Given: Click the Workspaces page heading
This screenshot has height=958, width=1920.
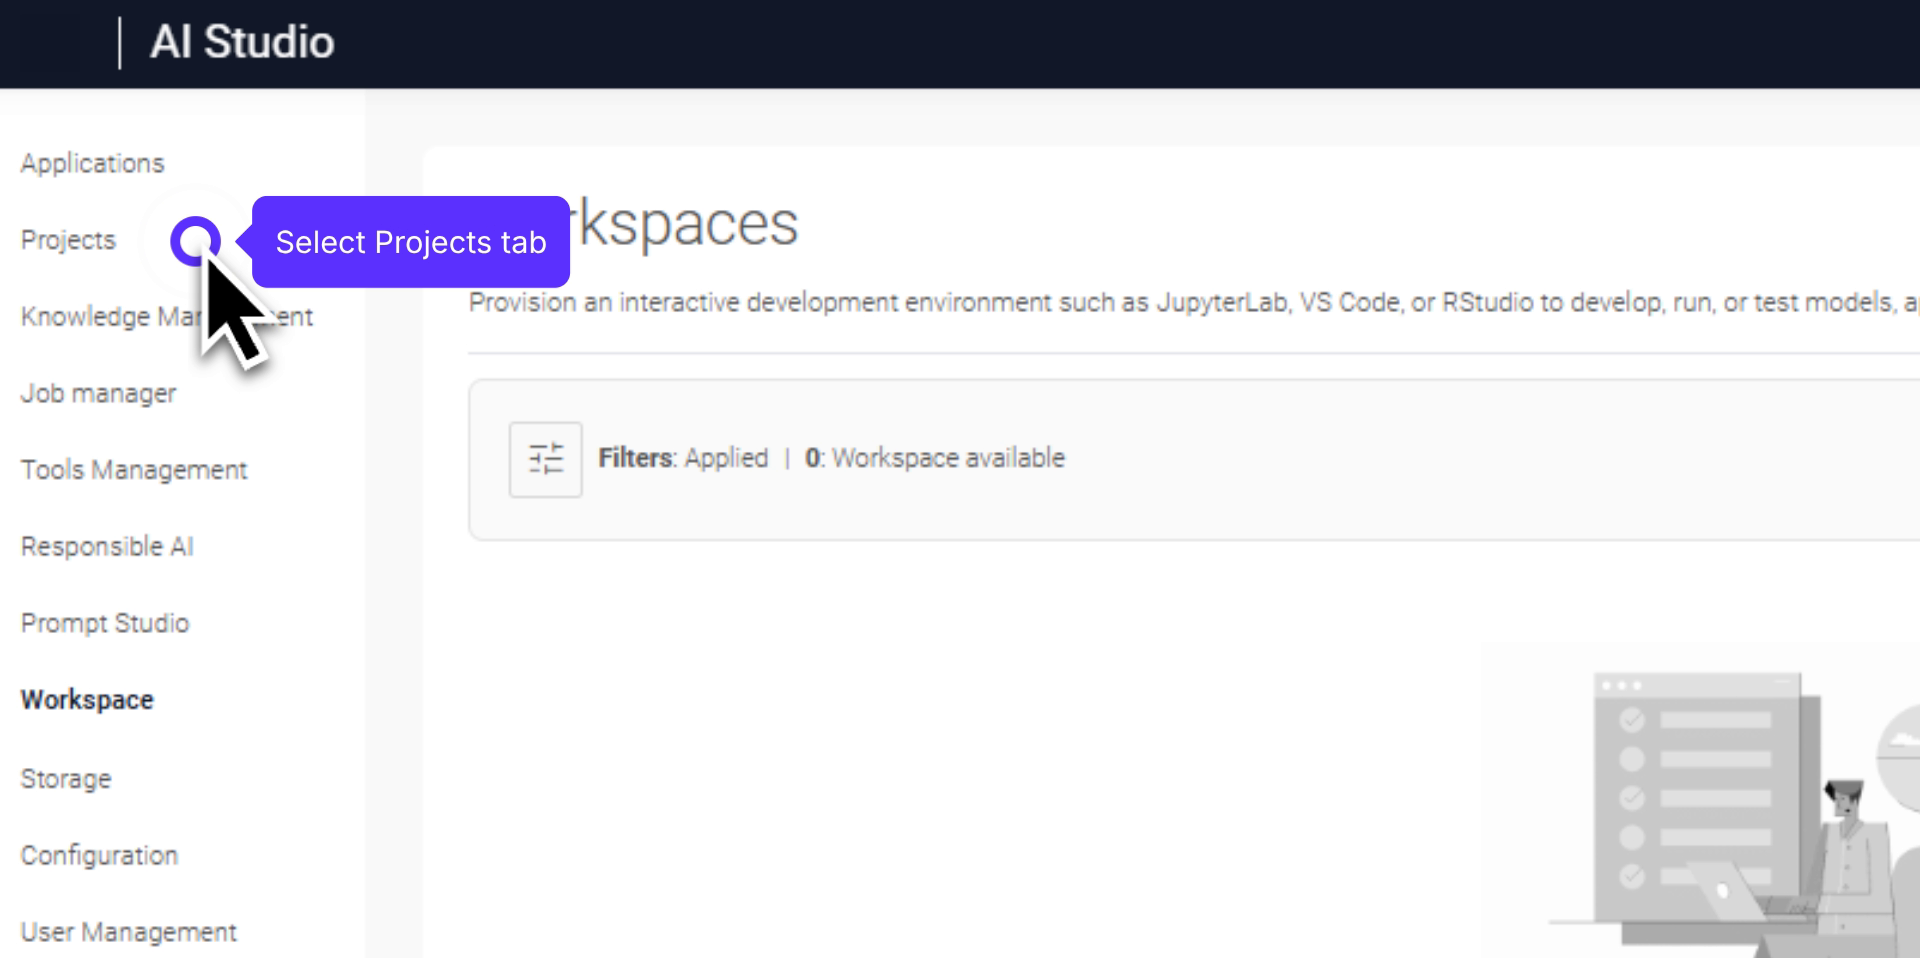Looking at the screenshot, I should [x=688, y=223].
